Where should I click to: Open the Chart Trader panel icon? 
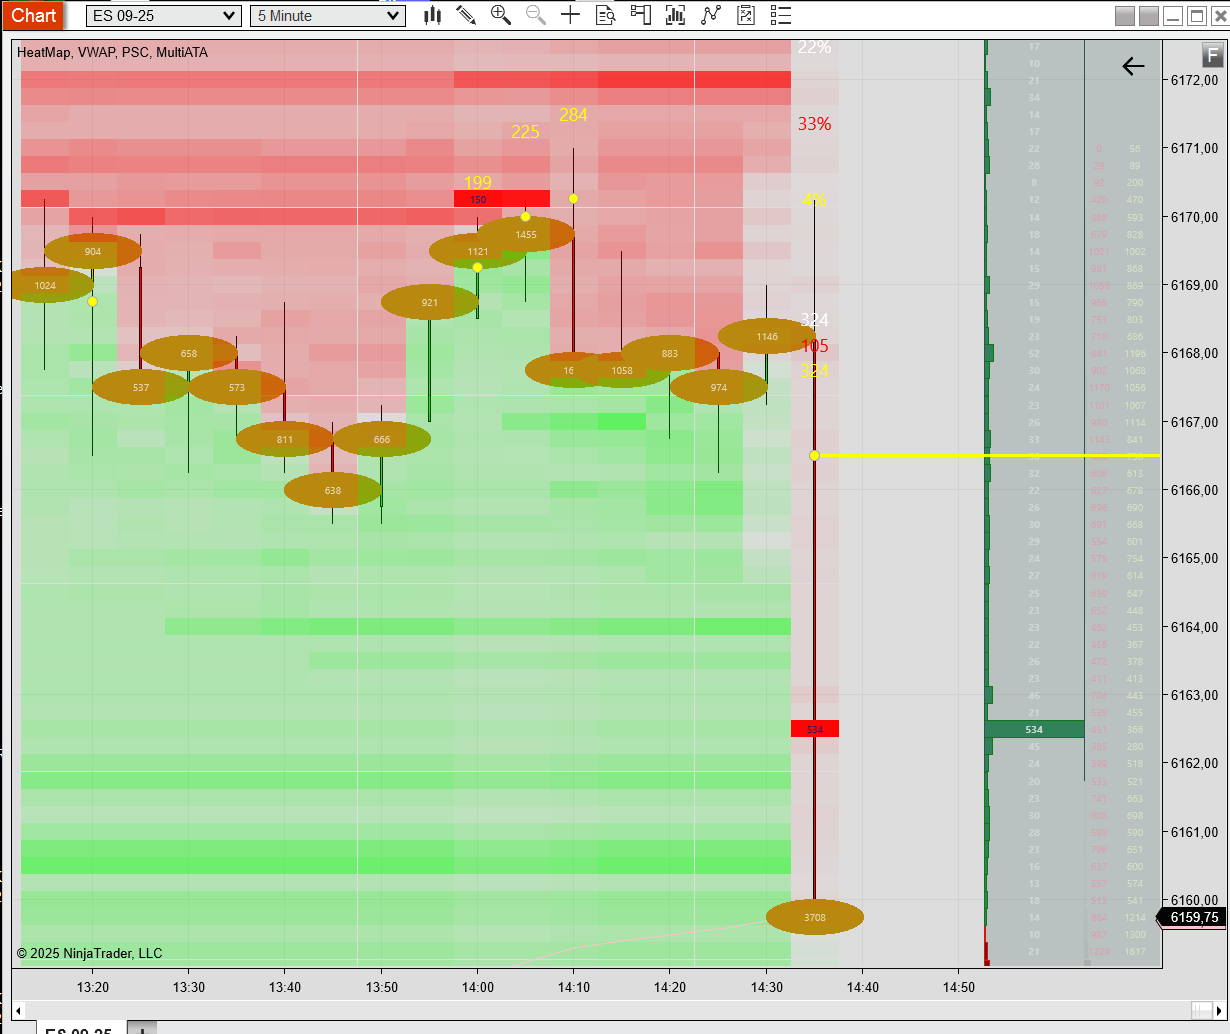(640, 15)
